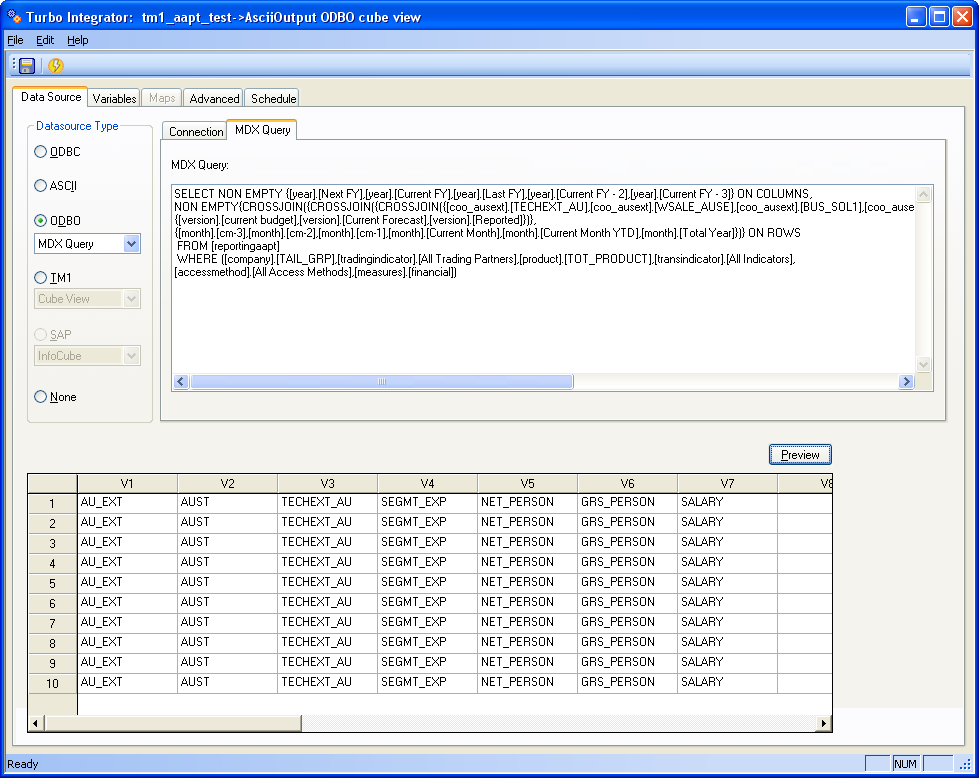979x778 pixels.
Task: Click the Run process lightning icon
Action: coord(56,66)
